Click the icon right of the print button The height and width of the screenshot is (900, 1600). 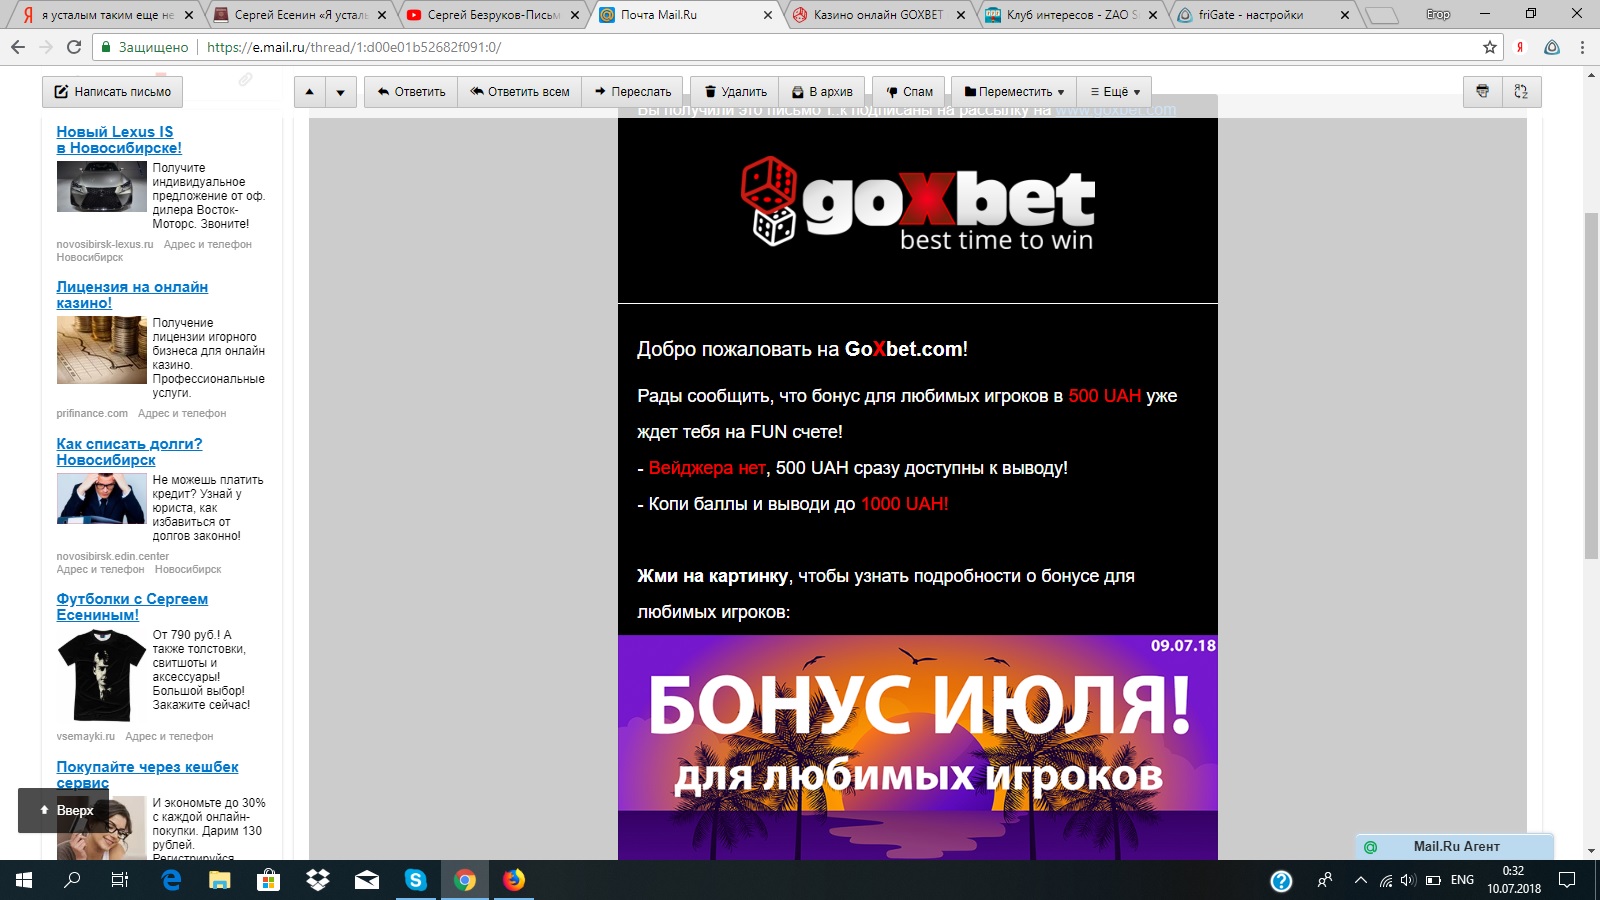[1521, 91]
